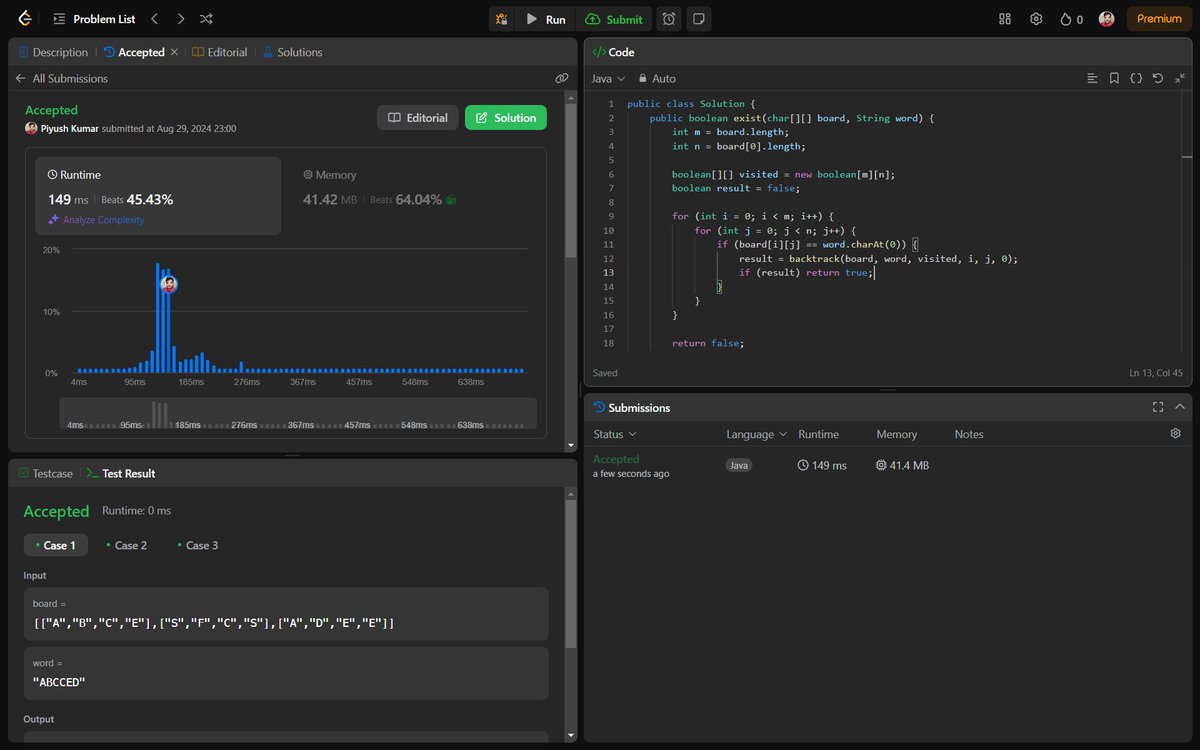Copy submission link icon
The height and width of the screenshot is (750, 1200).
[562, 78]
